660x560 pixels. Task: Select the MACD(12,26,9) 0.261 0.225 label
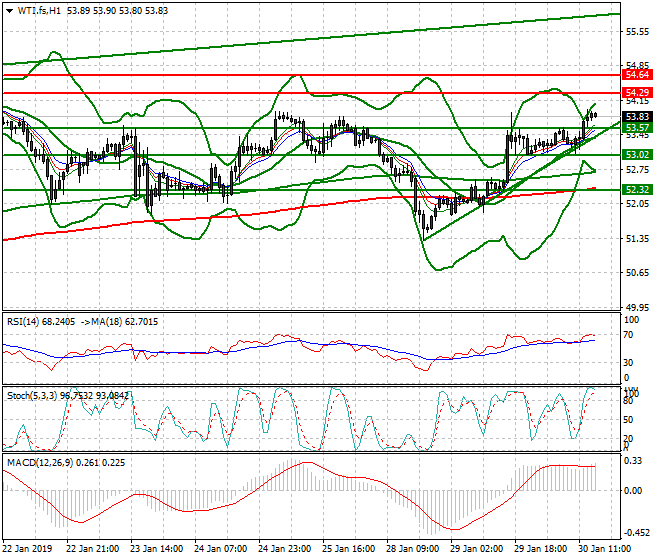66,463
